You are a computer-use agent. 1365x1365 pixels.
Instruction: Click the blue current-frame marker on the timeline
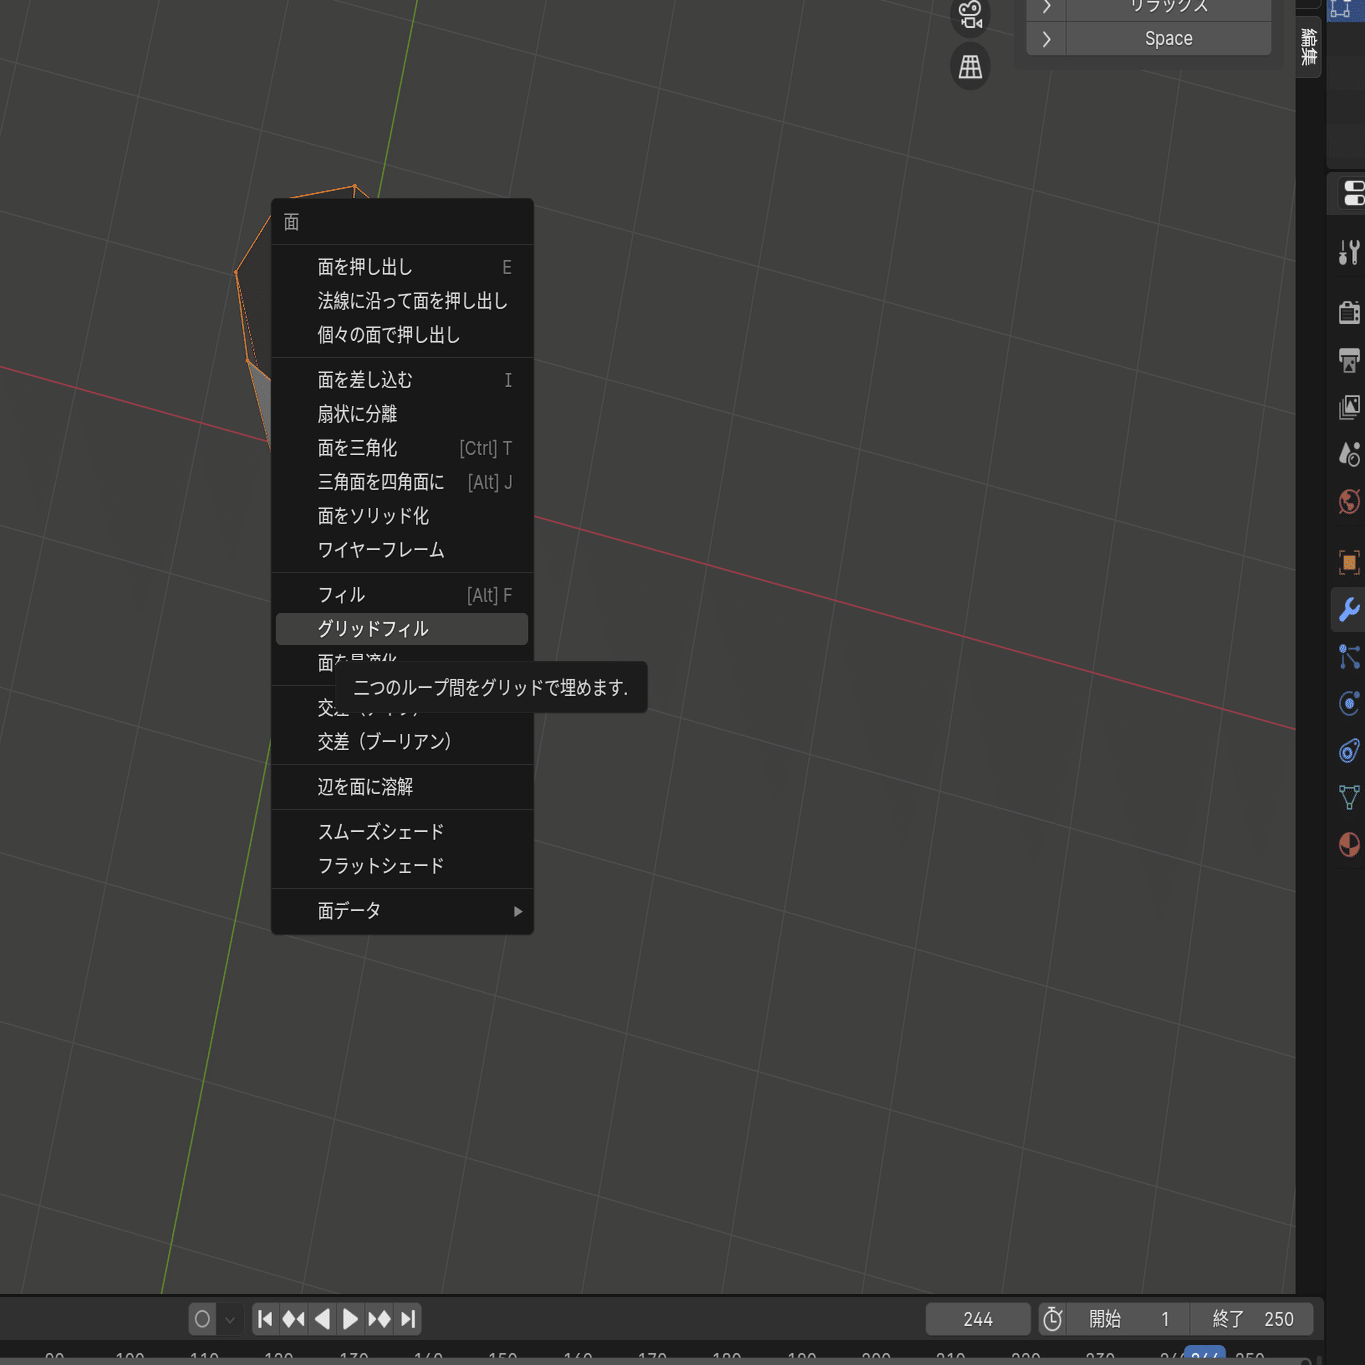1205,1355
